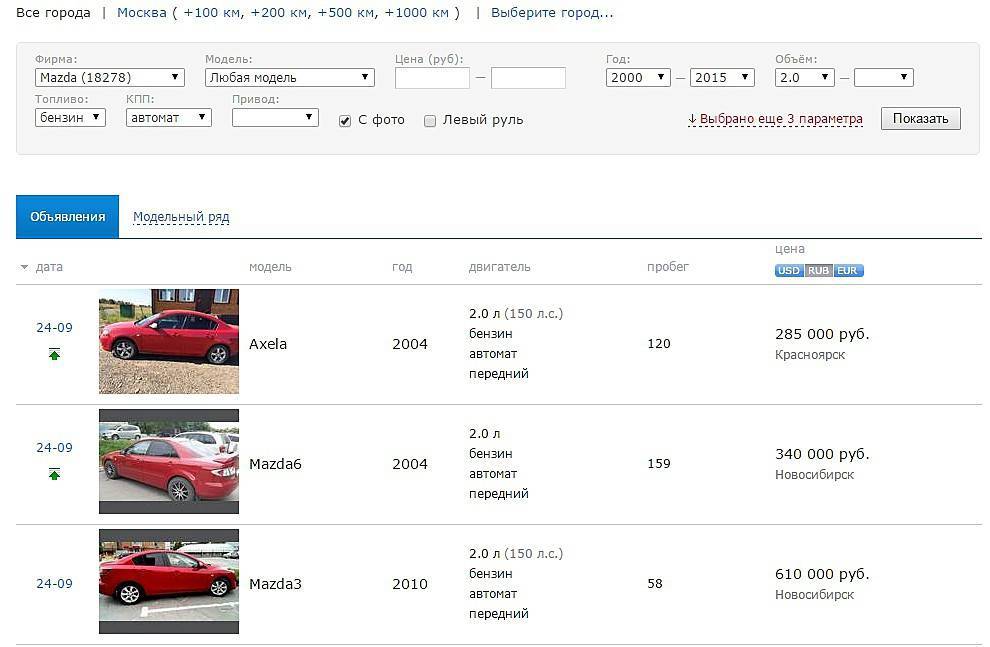
Task: Open the 'Выберите город...' city chooser
Action: click(552, 13)
